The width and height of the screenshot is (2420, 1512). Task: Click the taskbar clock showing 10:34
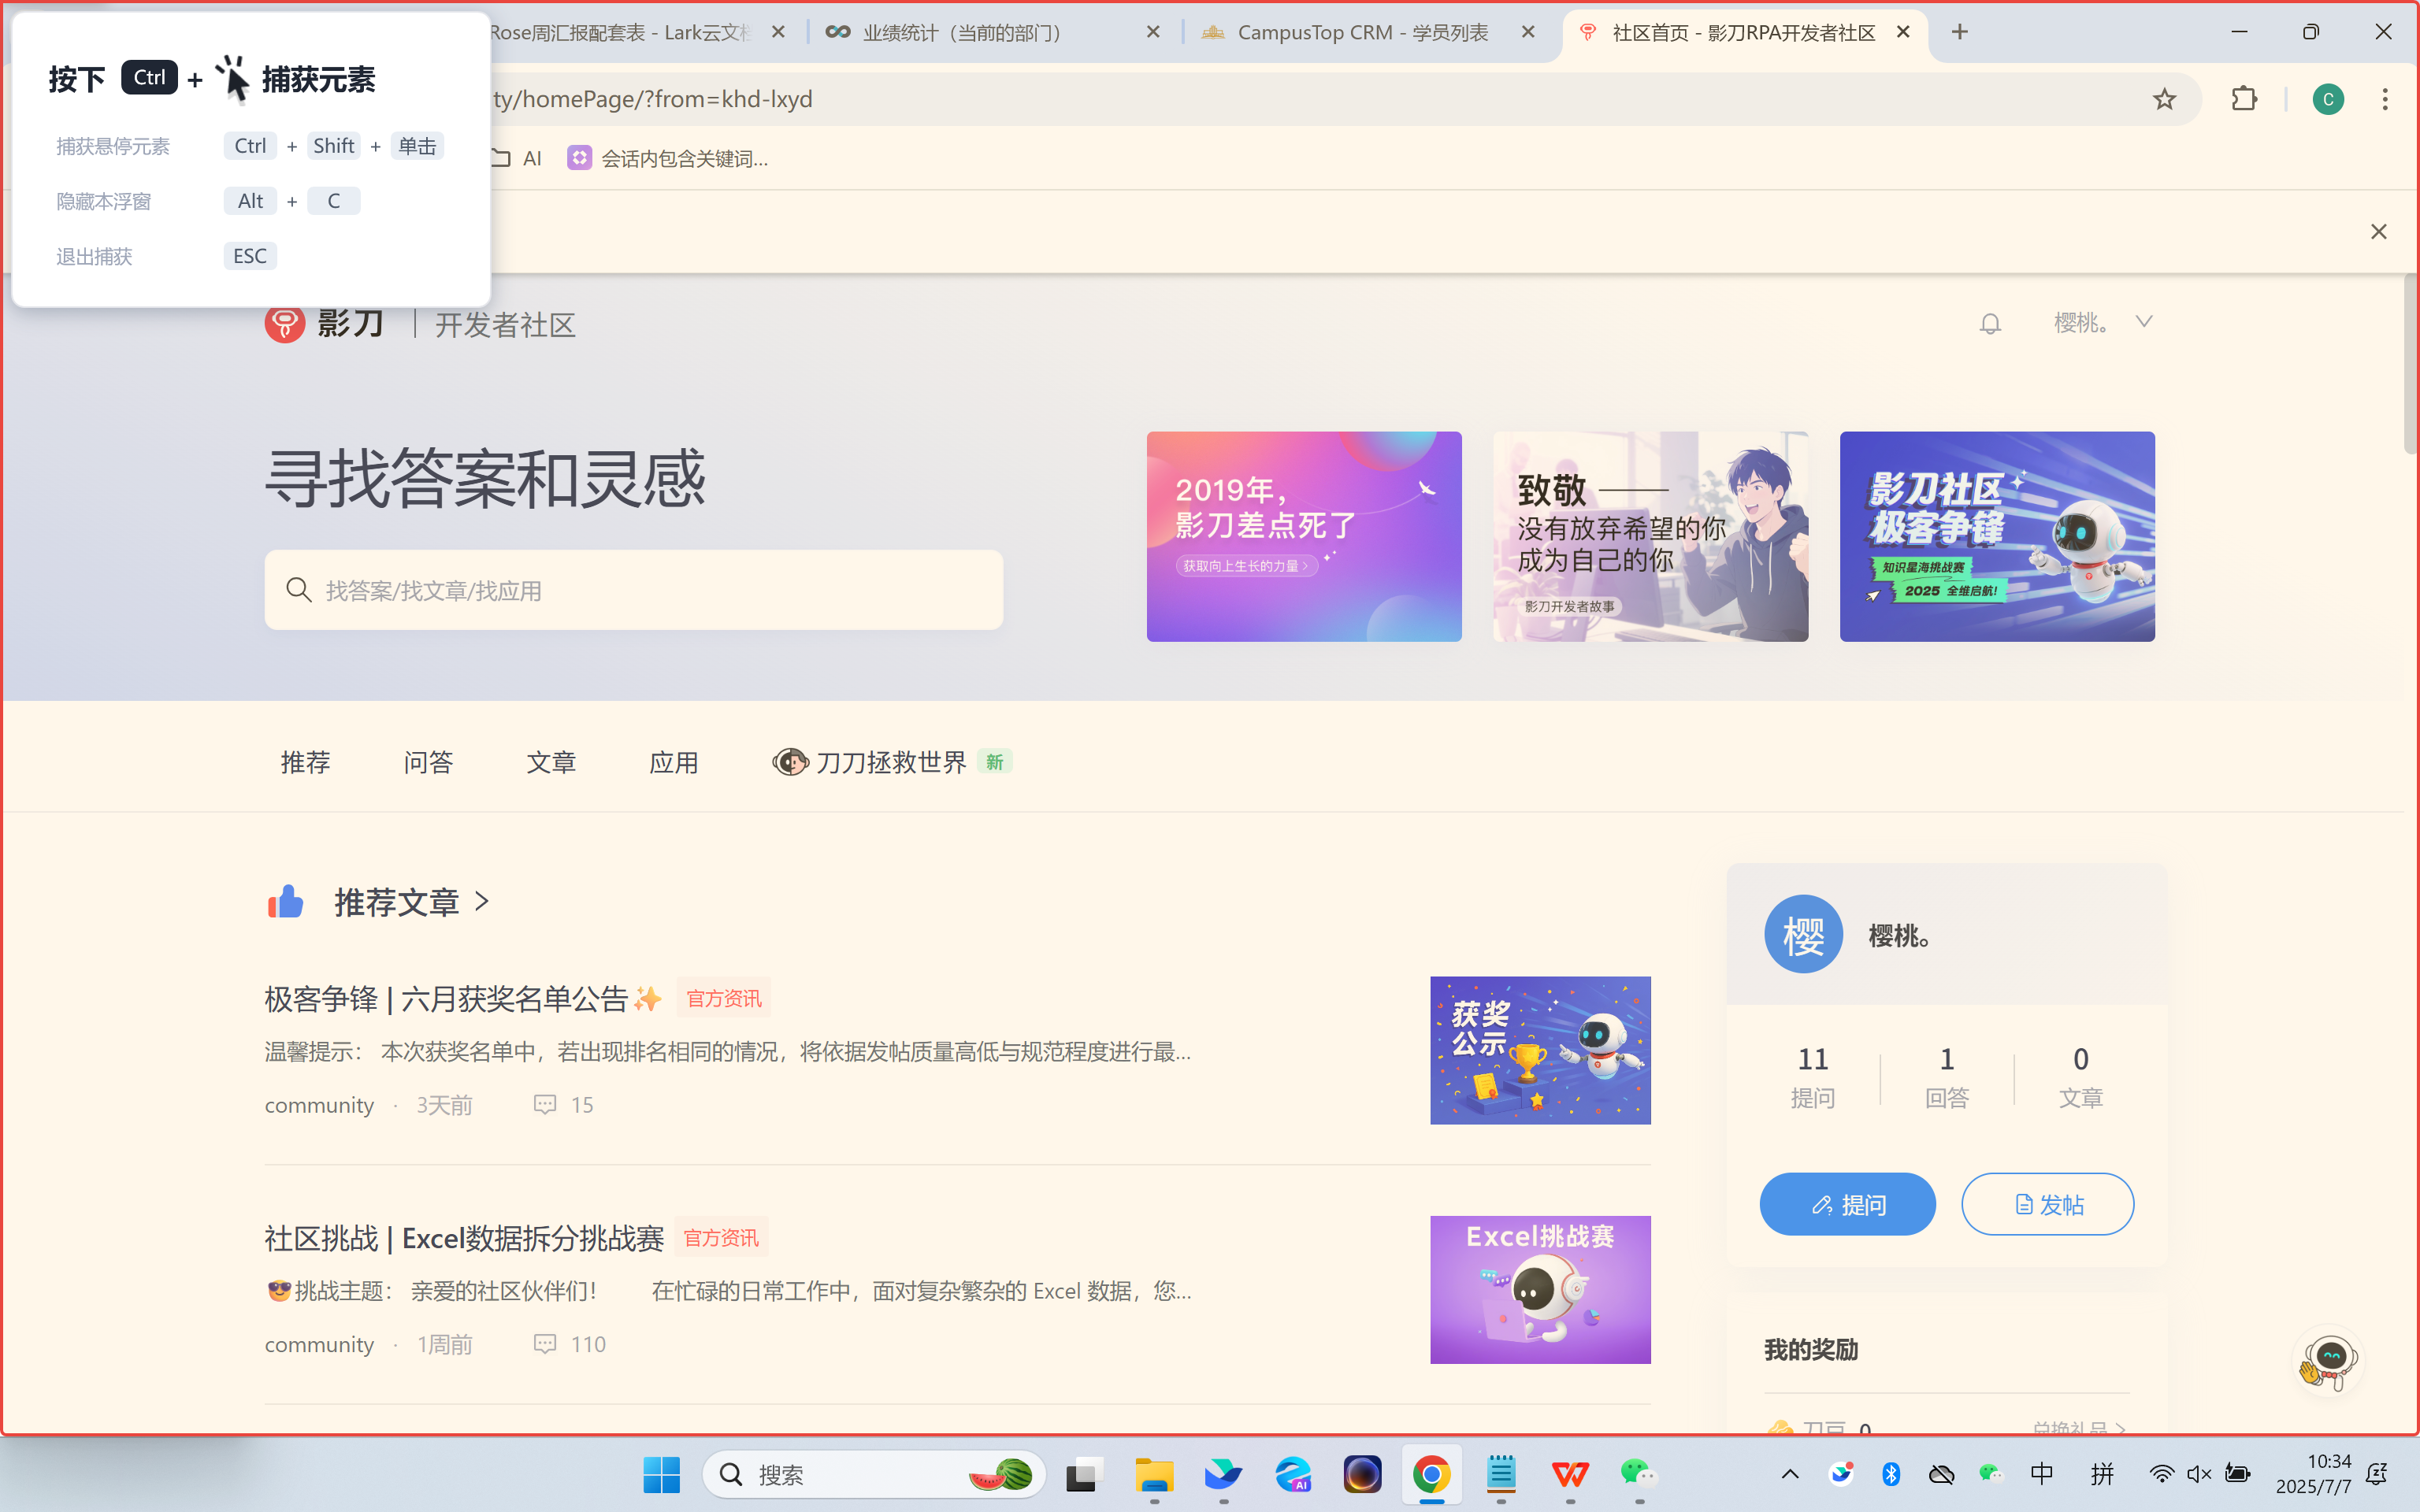click(2312, 1474)
